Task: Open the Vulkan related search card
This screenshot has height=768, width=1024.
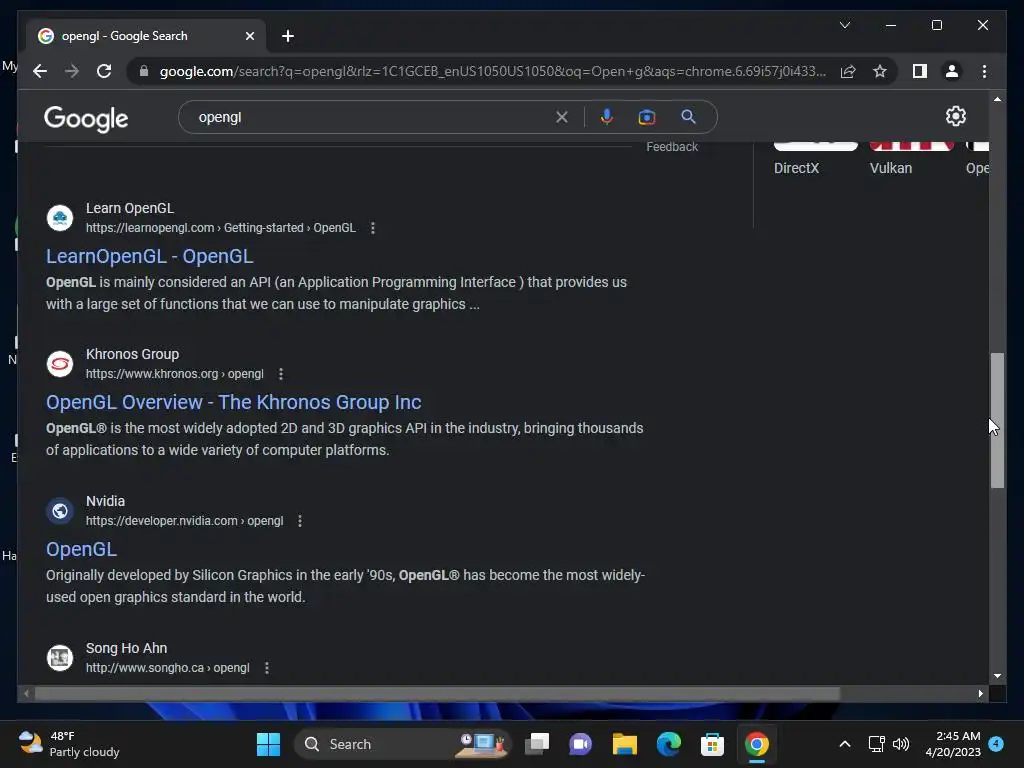Action: [x=911, y=159]
